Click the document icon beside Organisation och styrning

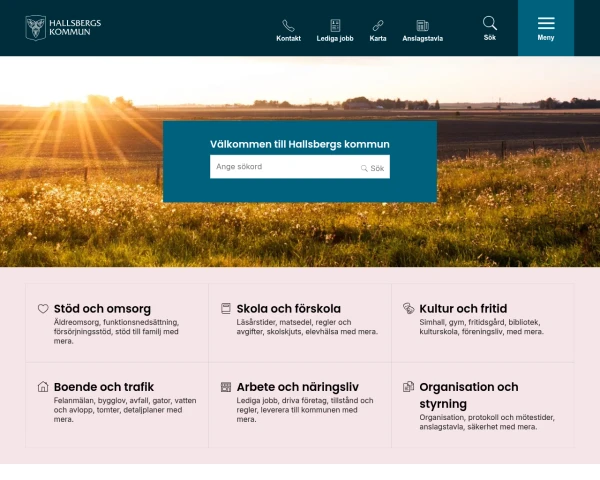click(409, 387)
